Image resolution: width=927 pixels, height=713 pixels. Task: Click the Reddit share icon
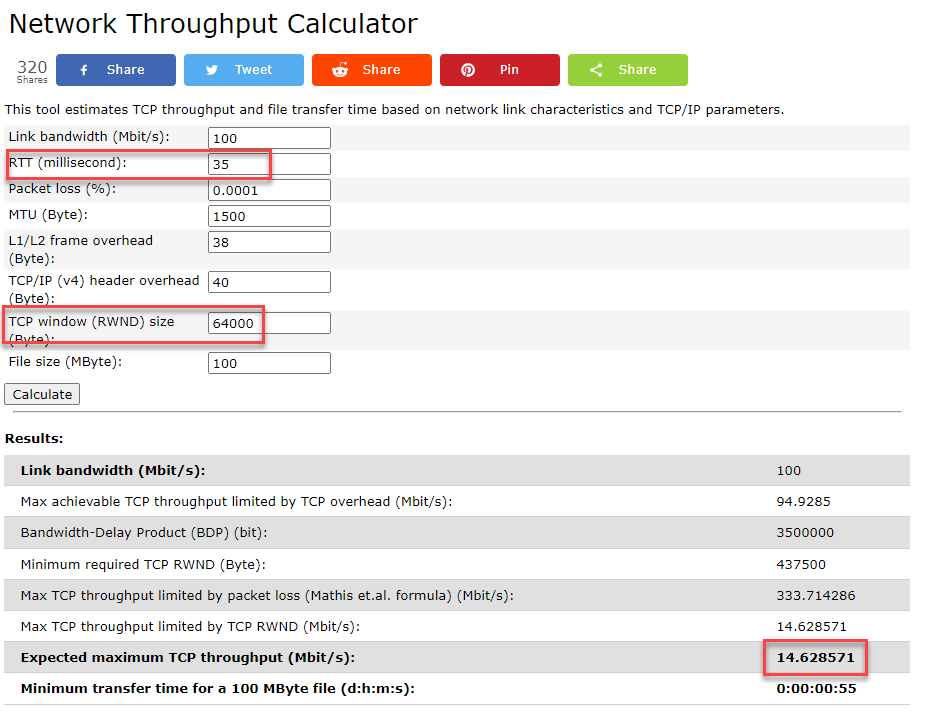341,70
